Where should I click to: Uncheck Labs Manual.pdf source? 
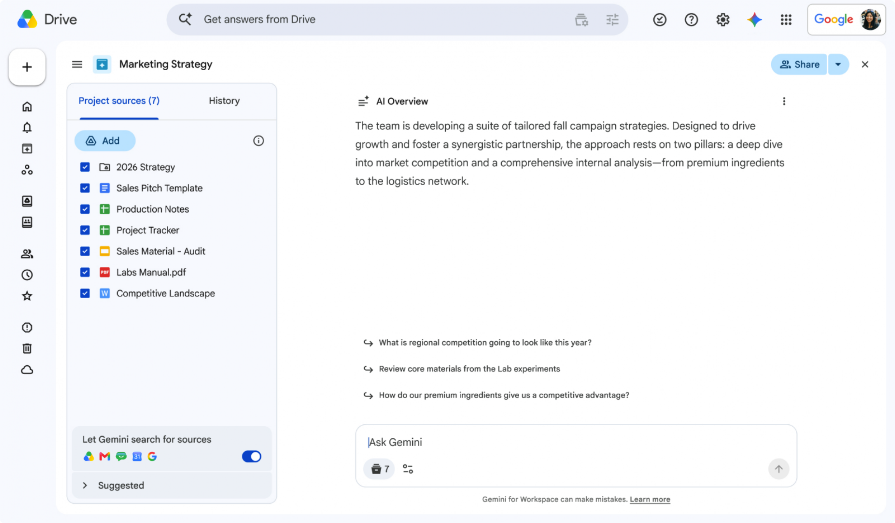tap(85, 272)
